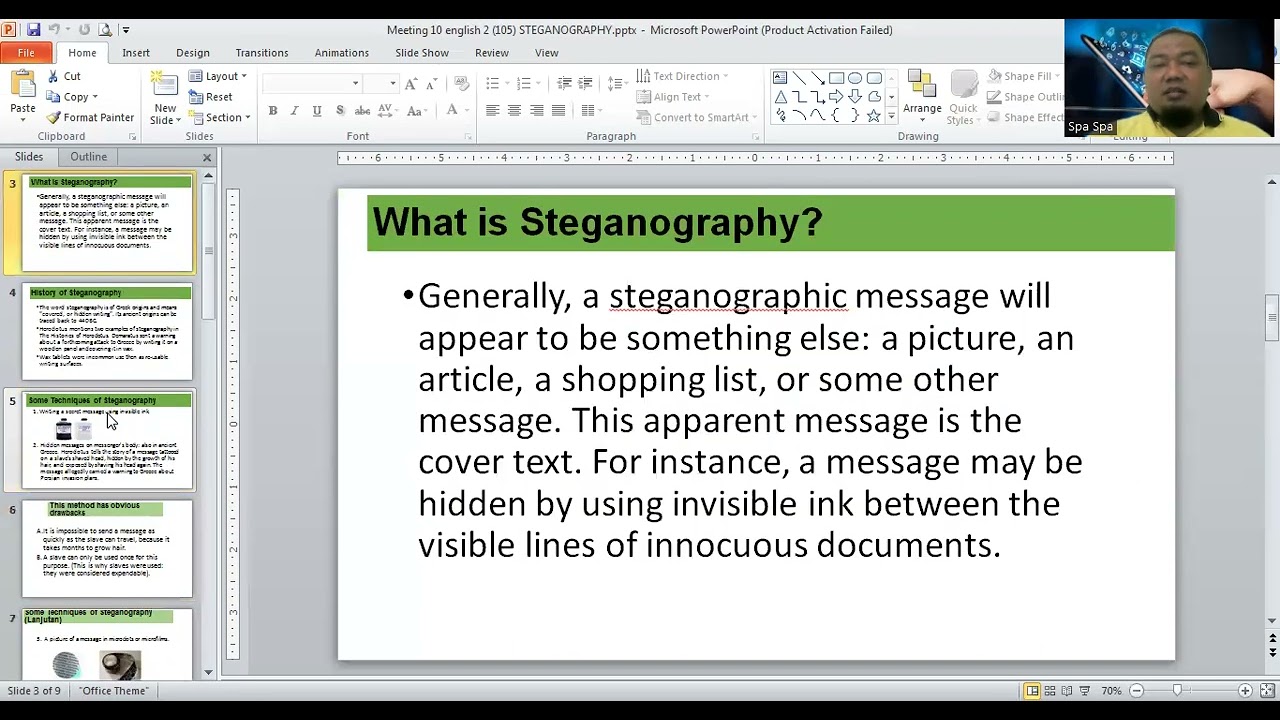This screenshot has height=720, width=1280.
Task: Select the Rectangle shape in gallery
Action: tap(836, 78)
